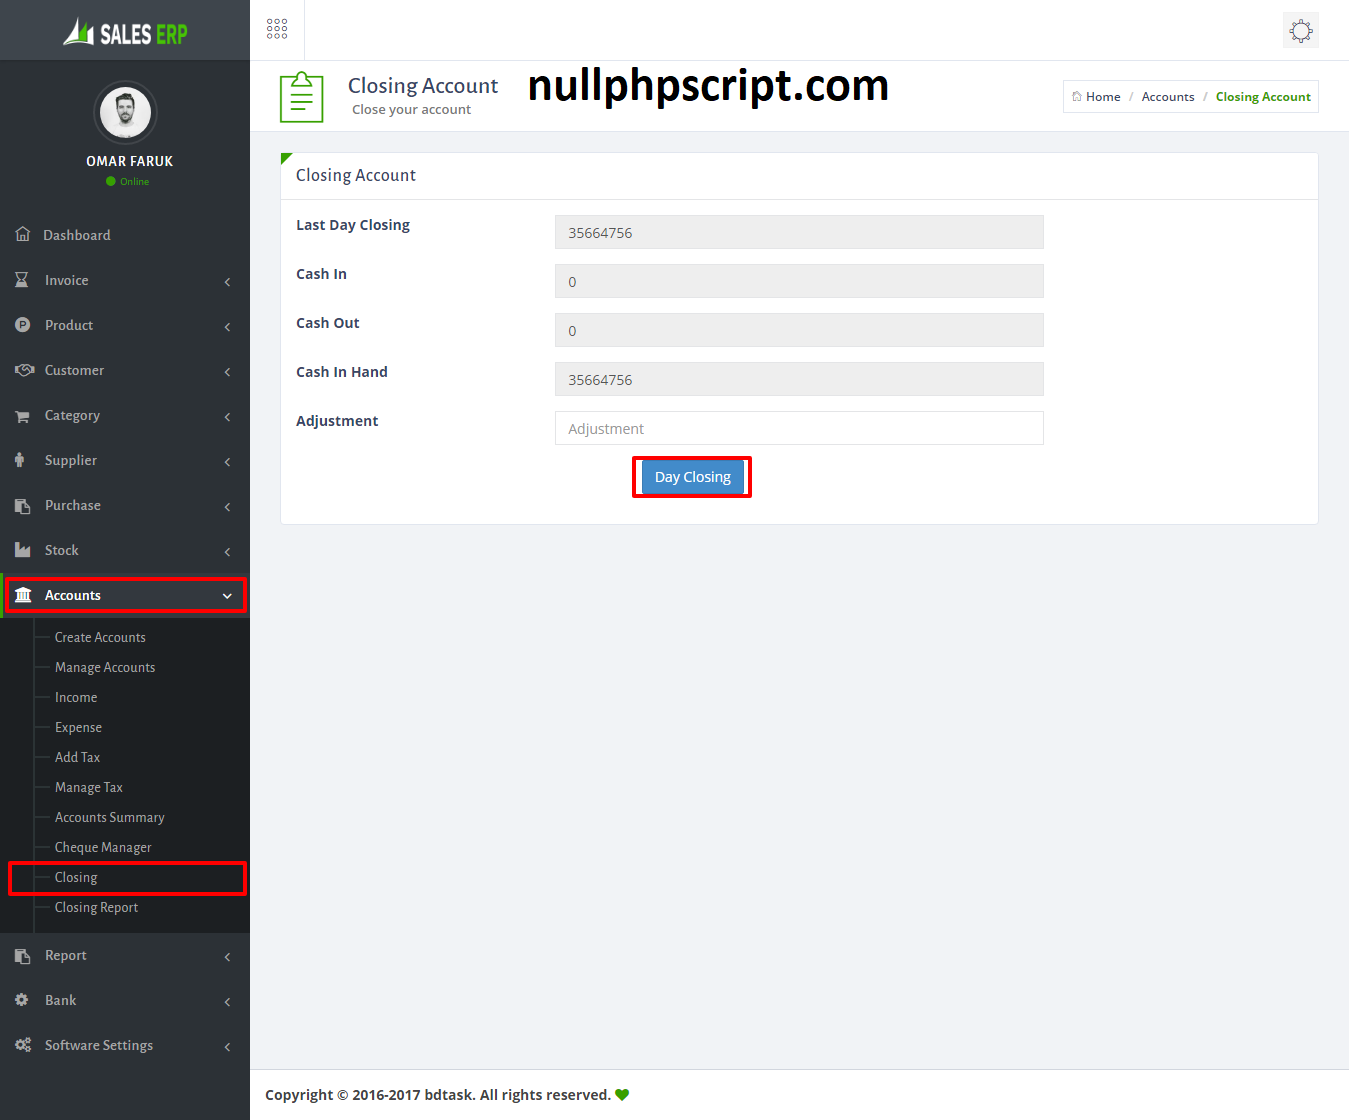Image resolution: width=1349 pixels, height=1120 pixels.
Task: Expand the Product menu chevron
Action: coord(227,327)
